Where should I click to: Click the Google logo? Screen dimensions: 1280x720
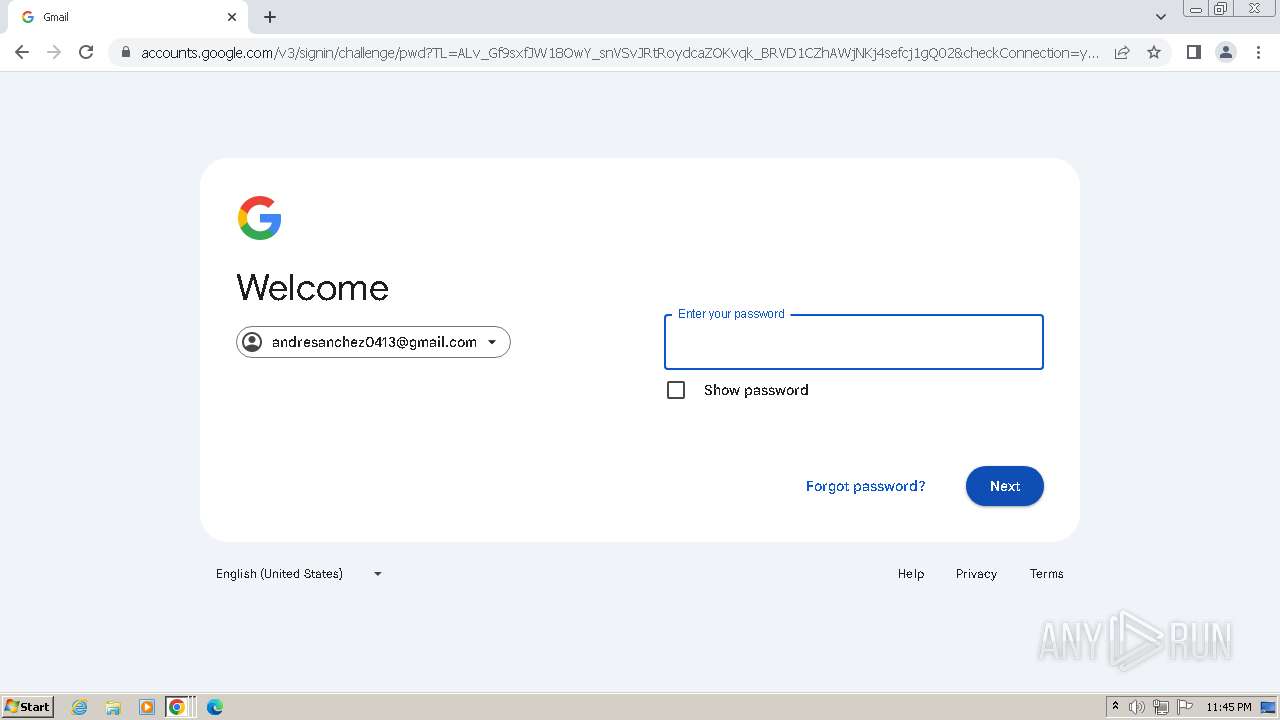tap(259, 218)
